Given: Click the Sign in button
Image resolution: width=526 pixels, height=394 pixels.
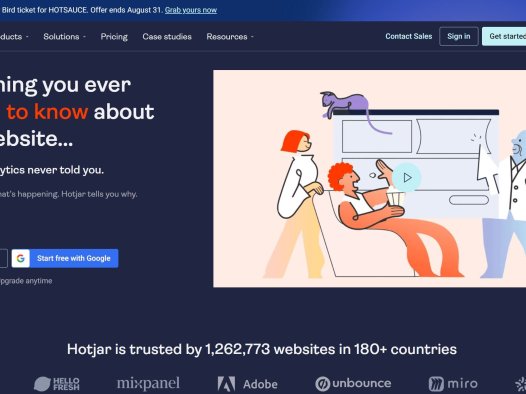Looking at the screenshot, I should click(x=459, y=36).
